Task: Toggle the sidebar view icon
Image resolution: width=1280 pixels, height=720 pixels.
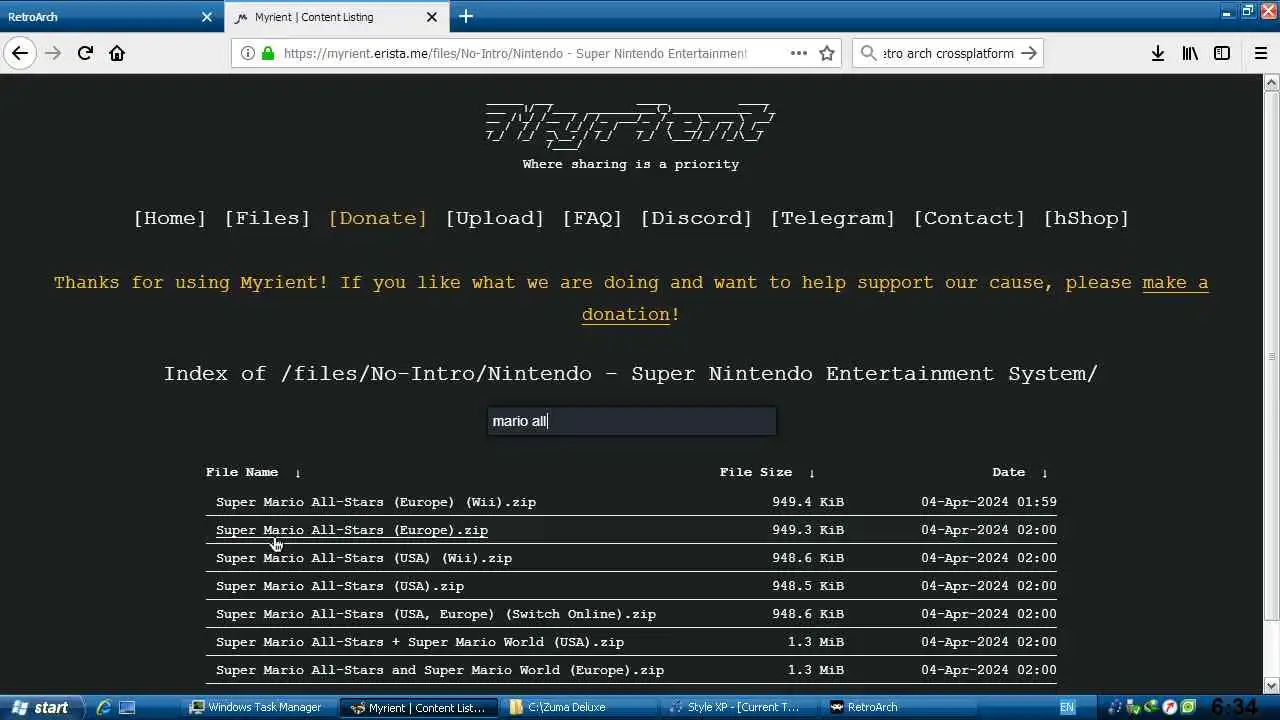Action: [1222, 53]
